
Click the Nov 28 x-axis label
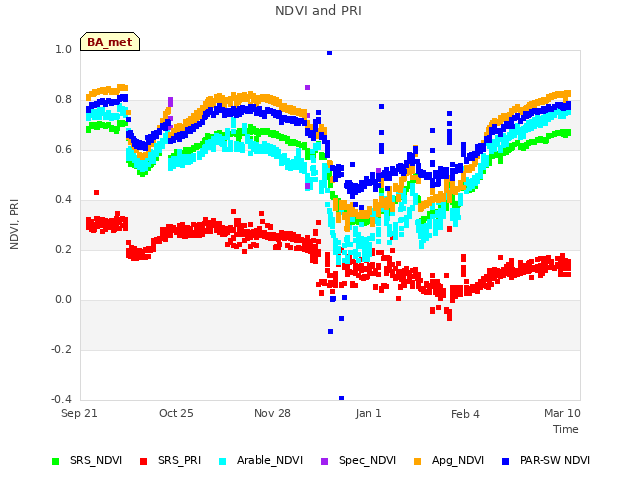click(x=272, y=413)
